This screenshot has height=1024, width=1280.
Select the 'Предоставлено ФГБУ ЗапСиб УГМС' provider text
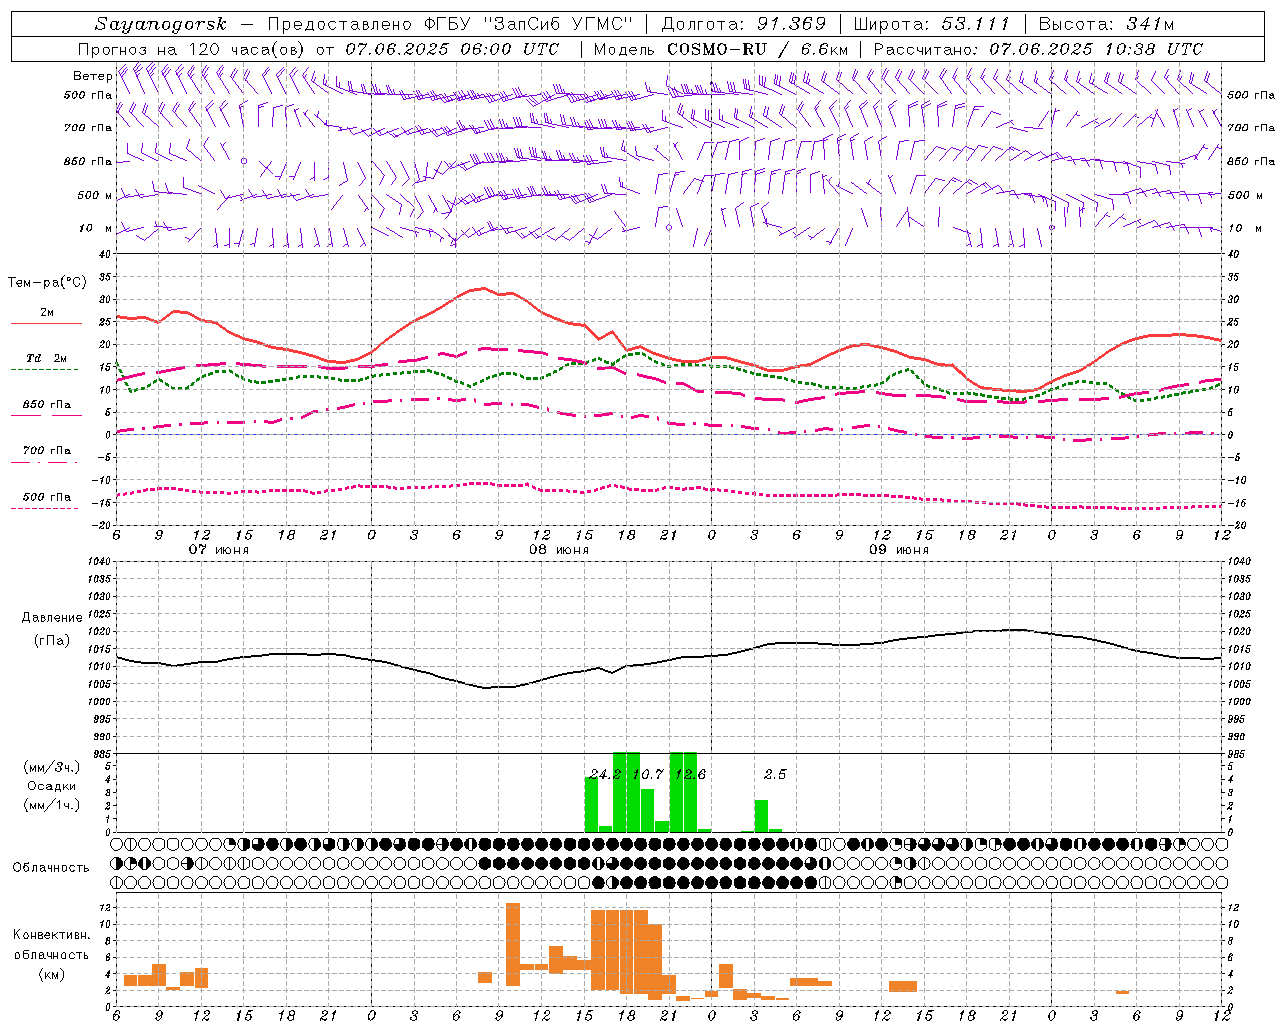point(451,24)
